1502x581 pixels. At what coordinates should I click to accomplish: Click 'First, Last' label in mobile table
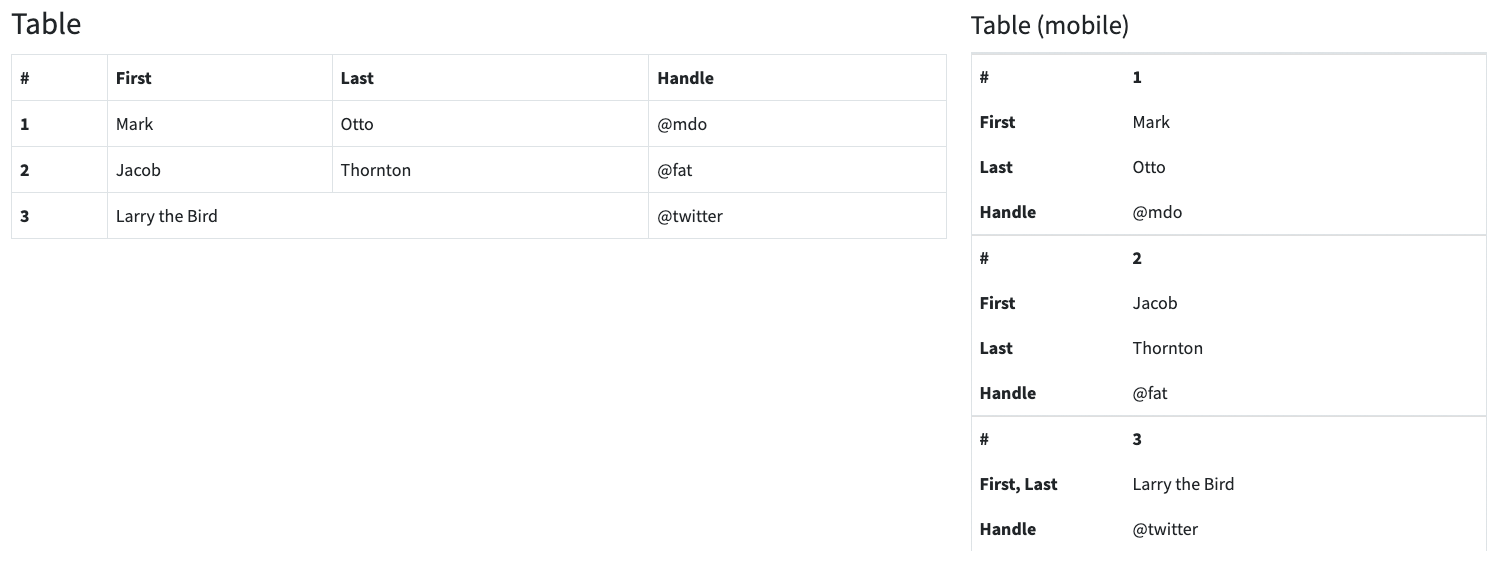1018,484
